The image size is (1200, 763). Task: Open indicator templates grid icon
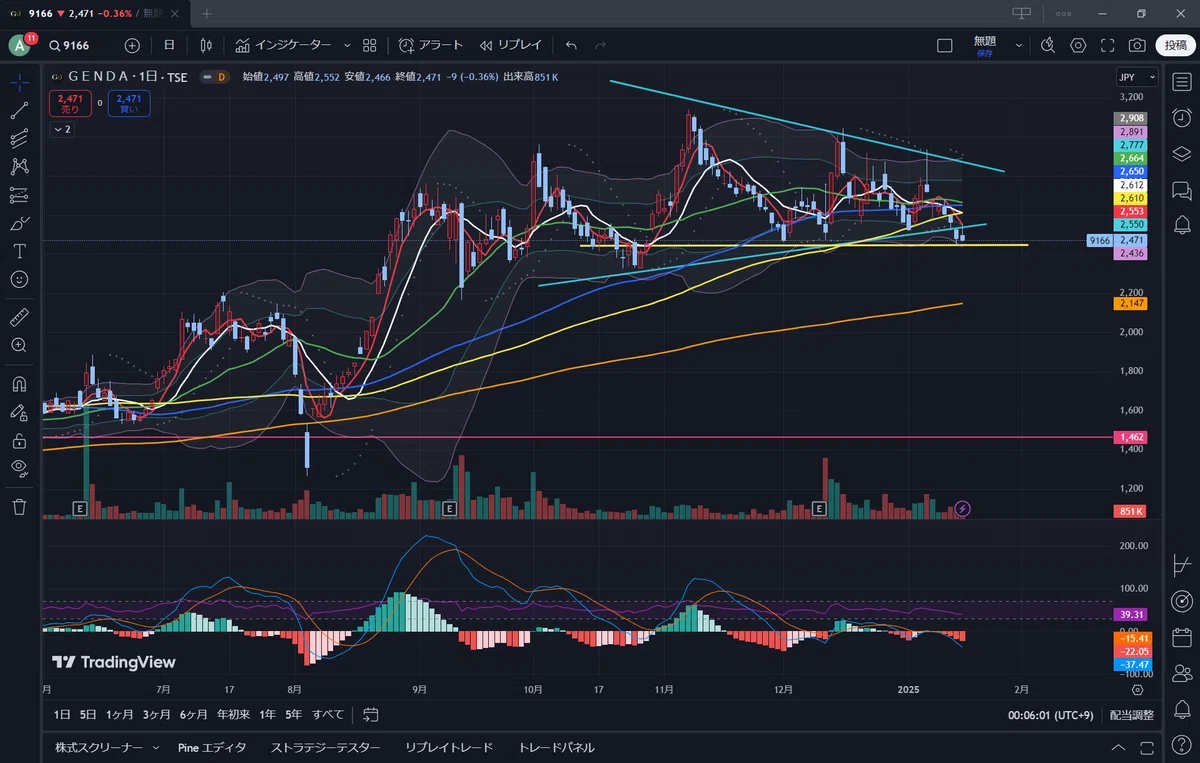(369, 45)
